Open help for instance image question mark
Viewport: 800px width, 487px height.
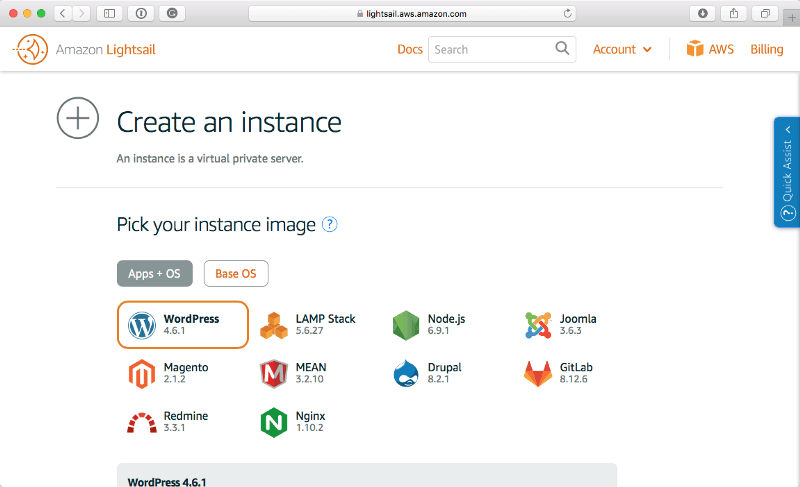pyautogui.click(x=330, y=225)
